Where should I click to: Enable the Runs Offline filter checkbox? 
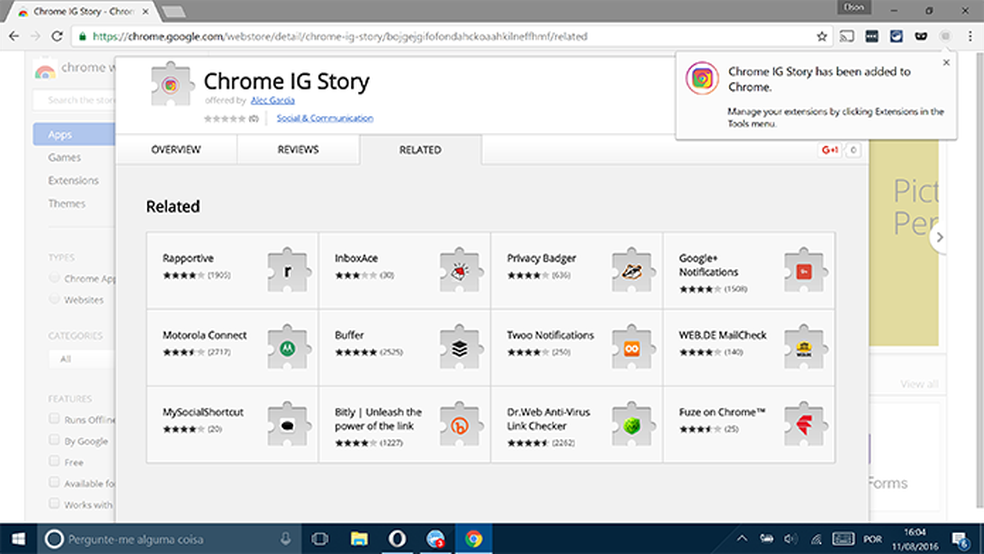tap(54, 418)
